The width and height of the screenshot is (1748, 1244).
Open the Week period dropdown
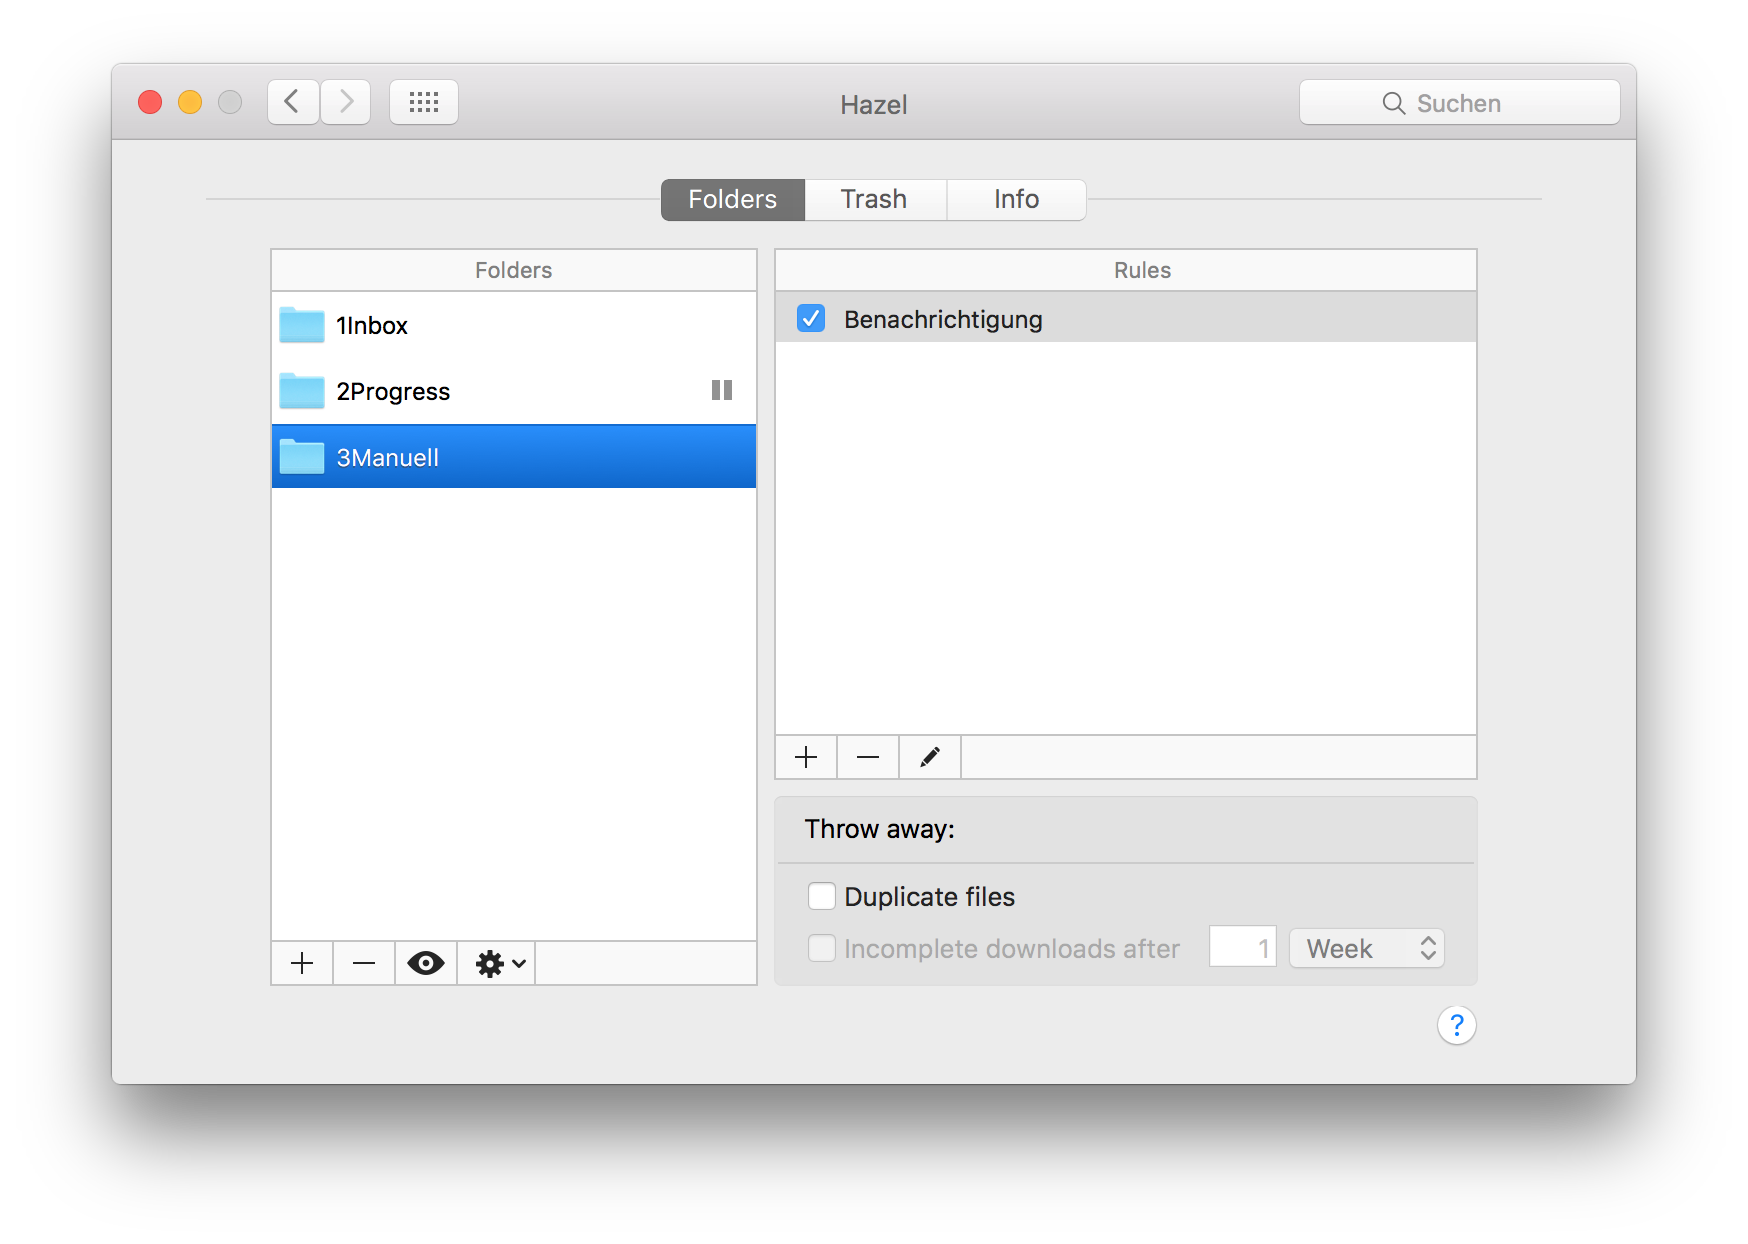tap(1367, 948)
